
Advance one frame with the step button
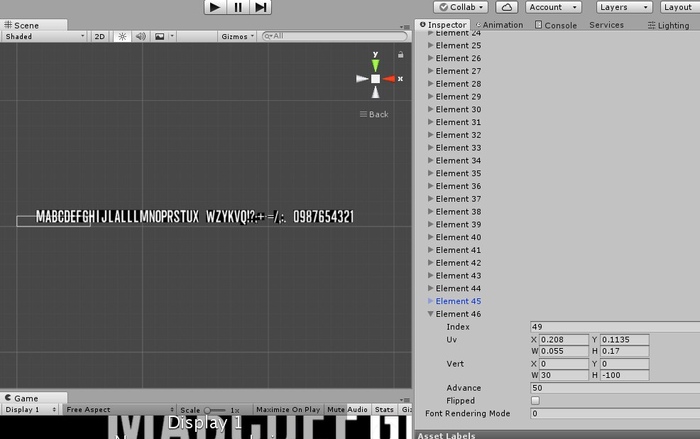pyautogui.click(x=261, y=7)
